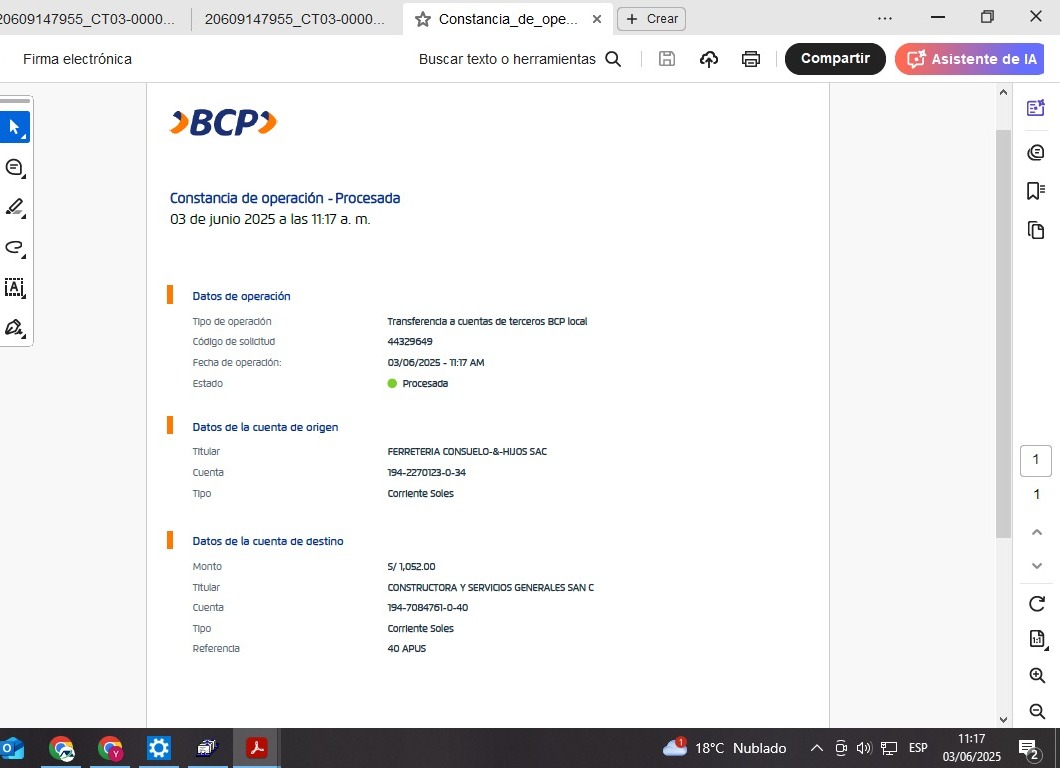Expand the page display options menu

coord(1037,639)
